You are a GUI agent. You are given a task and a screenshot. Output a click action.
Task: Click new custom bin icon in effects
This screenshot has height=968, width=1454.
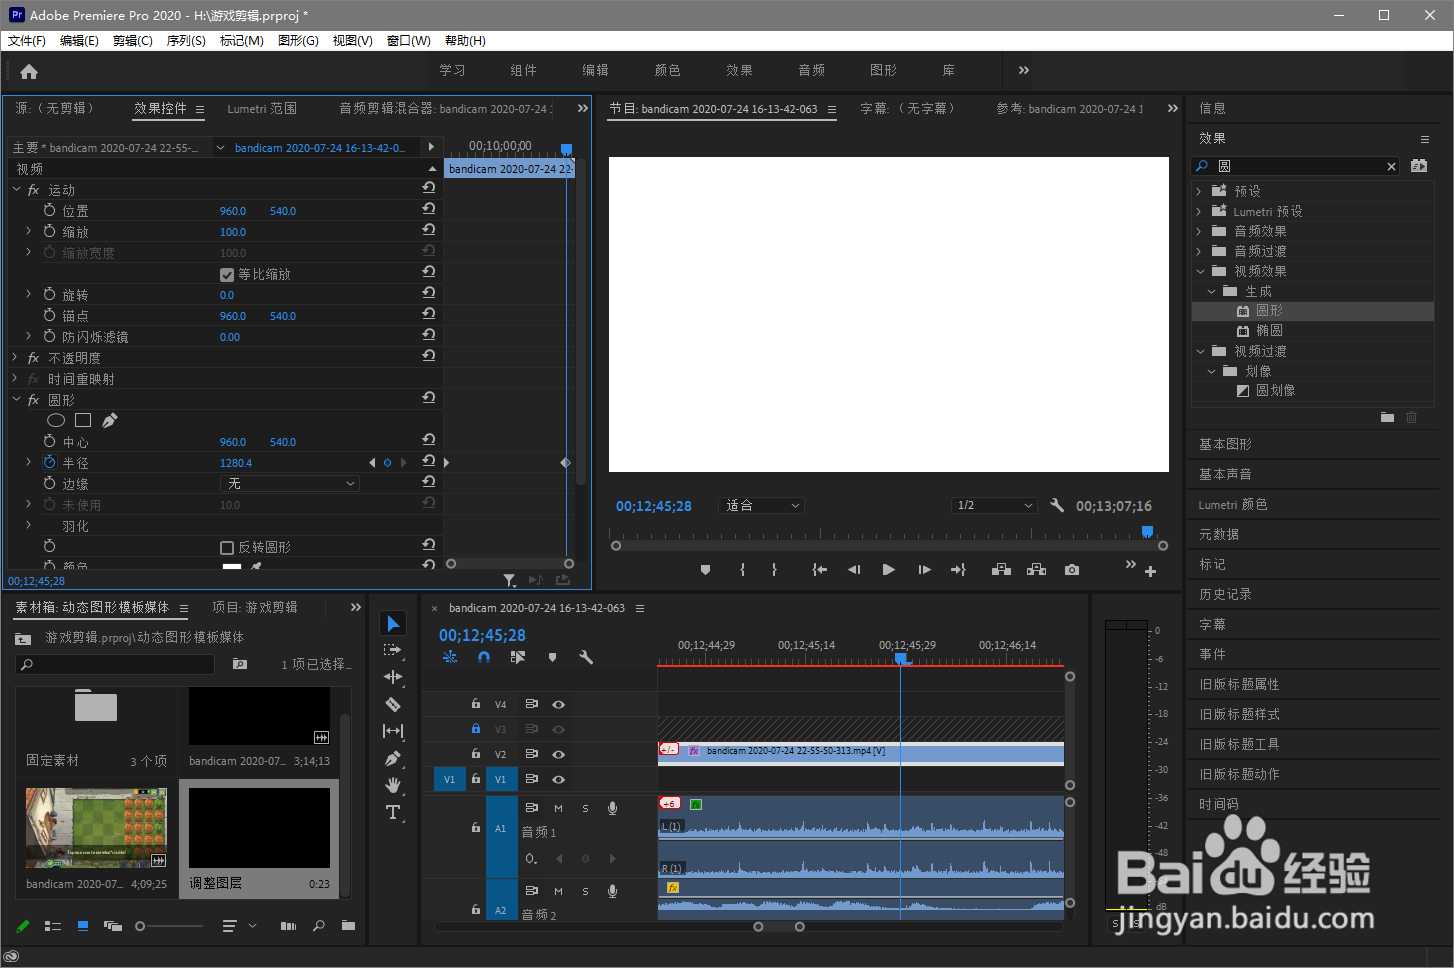tap(1387, 417)
